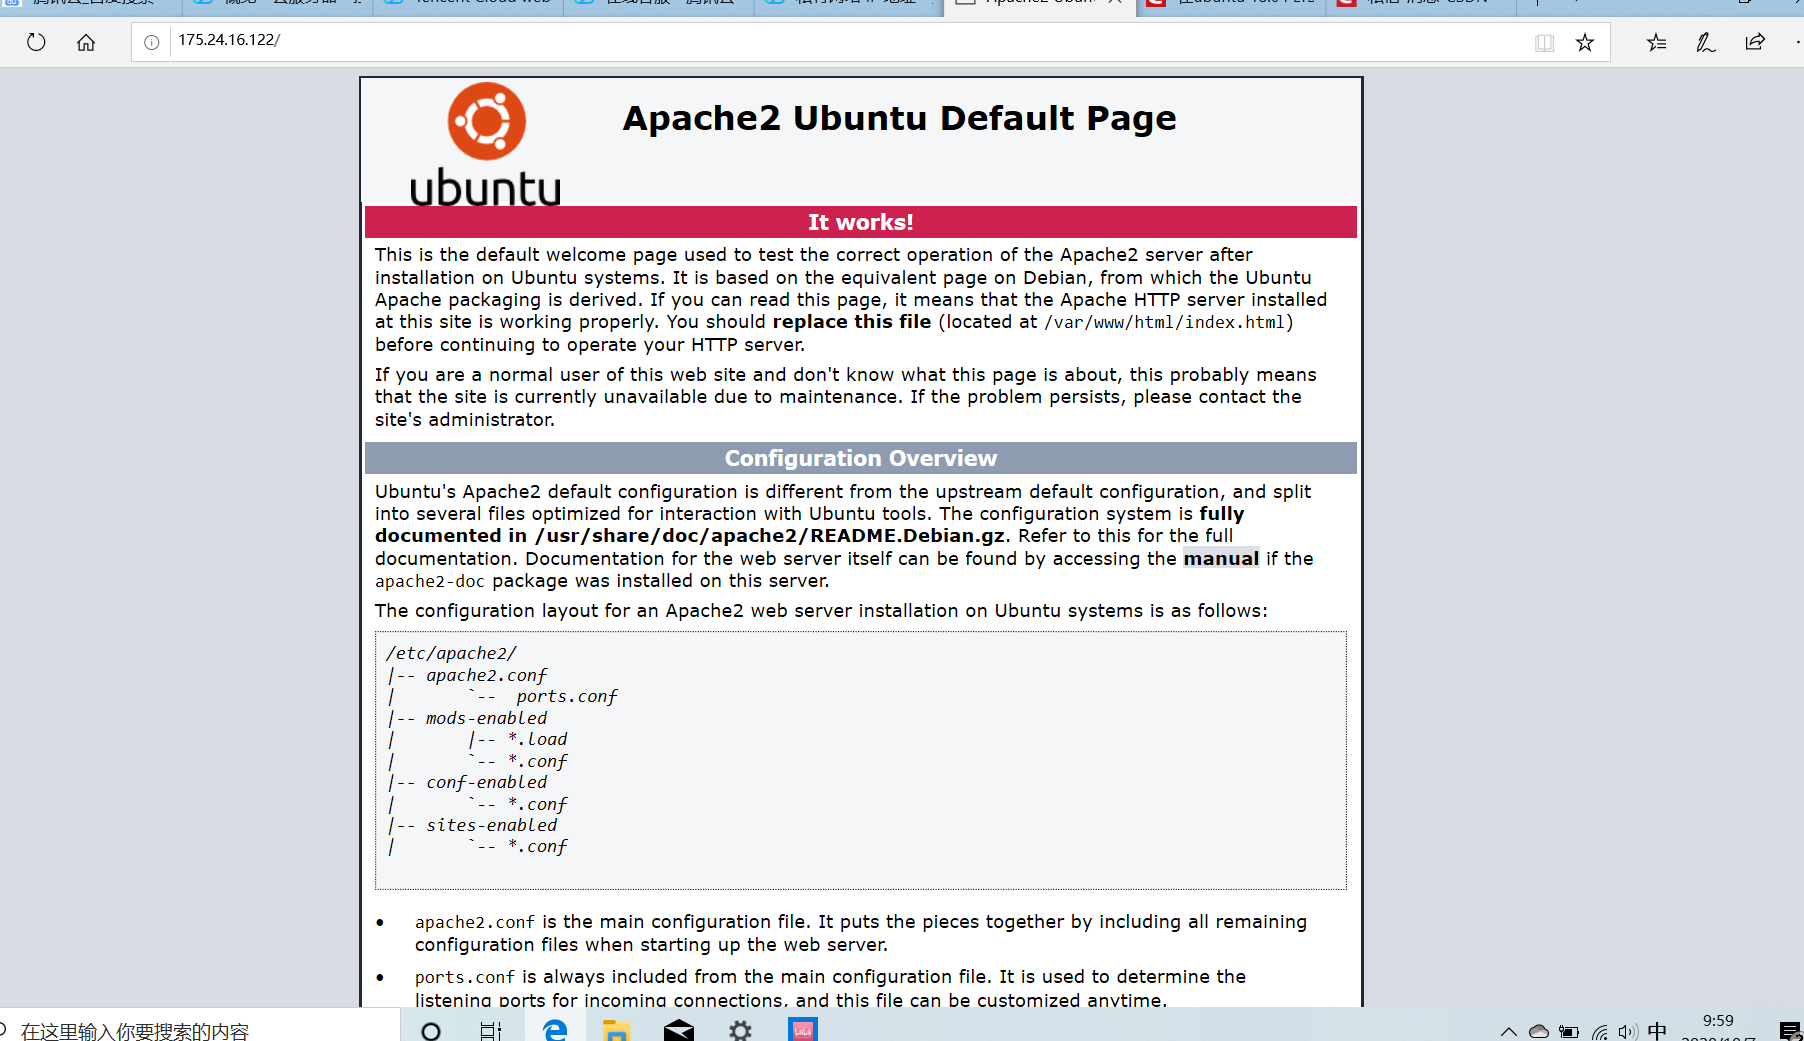Click the 'Apache2 Ubuntu Default Page' title

click(x=899, y=118)
